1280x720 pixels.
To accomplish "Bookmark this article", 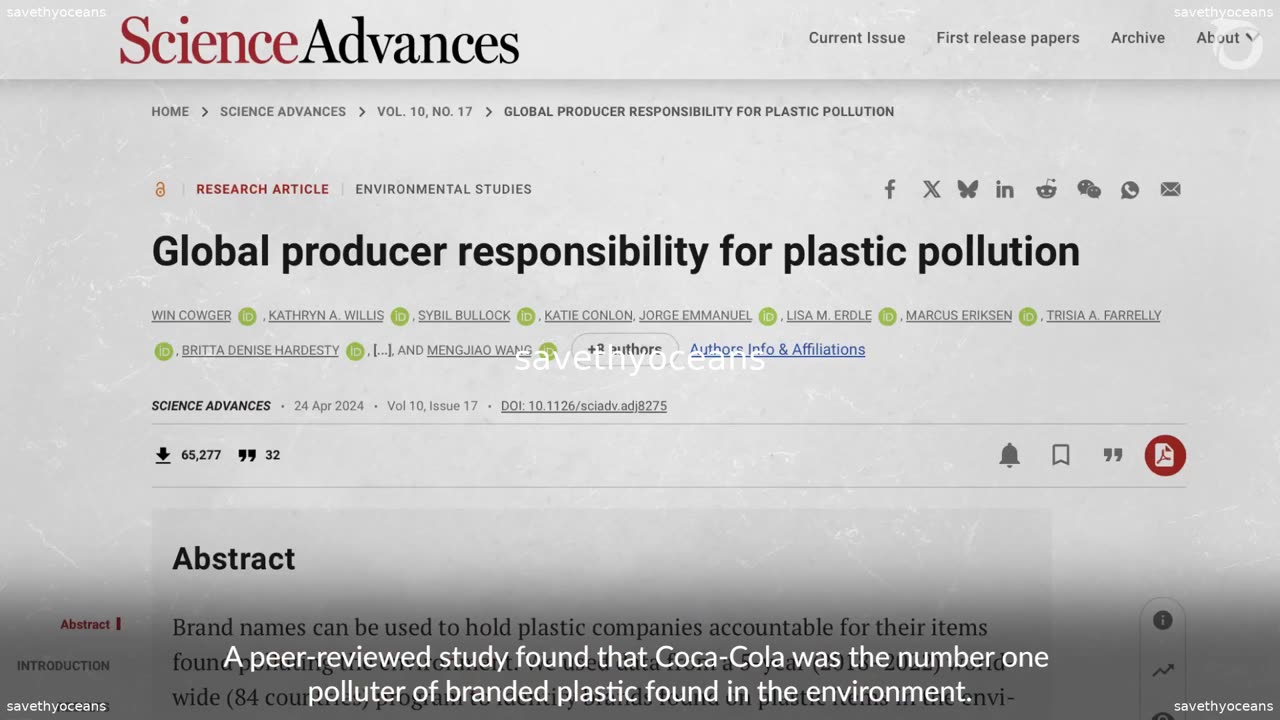I will pos(1061,455).
